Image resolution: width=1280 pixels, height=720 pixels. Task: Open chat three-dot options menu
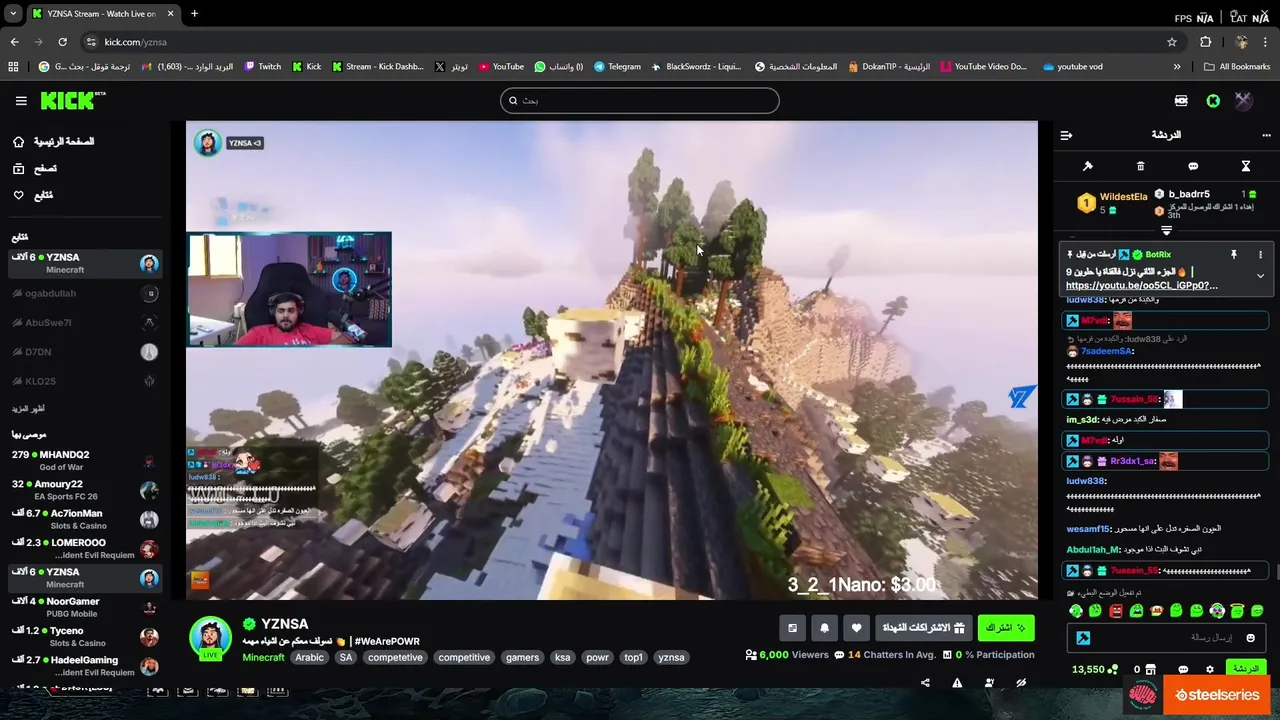pyautogui.click(x=1266, y=135)
